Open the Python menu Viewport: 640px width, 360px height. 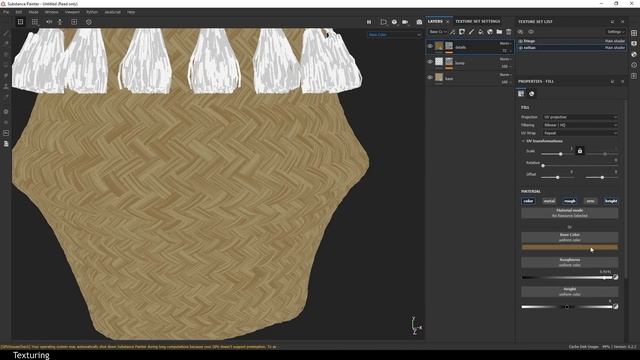point(92,12)
